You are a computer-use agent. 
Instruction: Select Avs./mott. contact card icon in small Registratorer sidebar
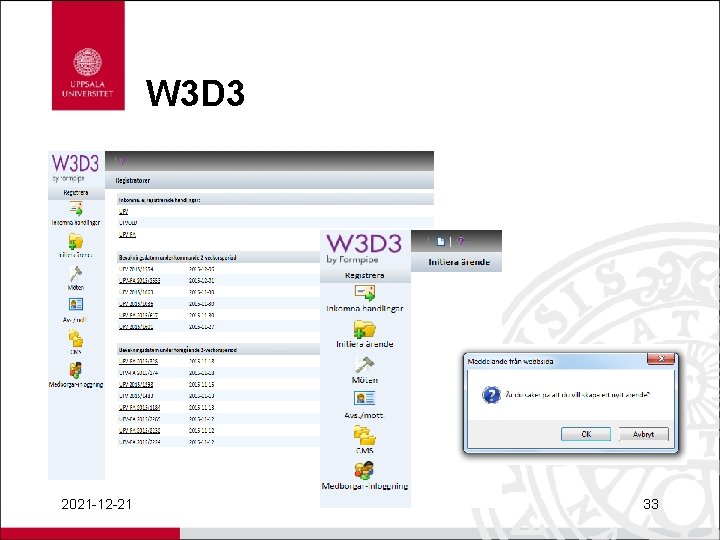(76, 304)
